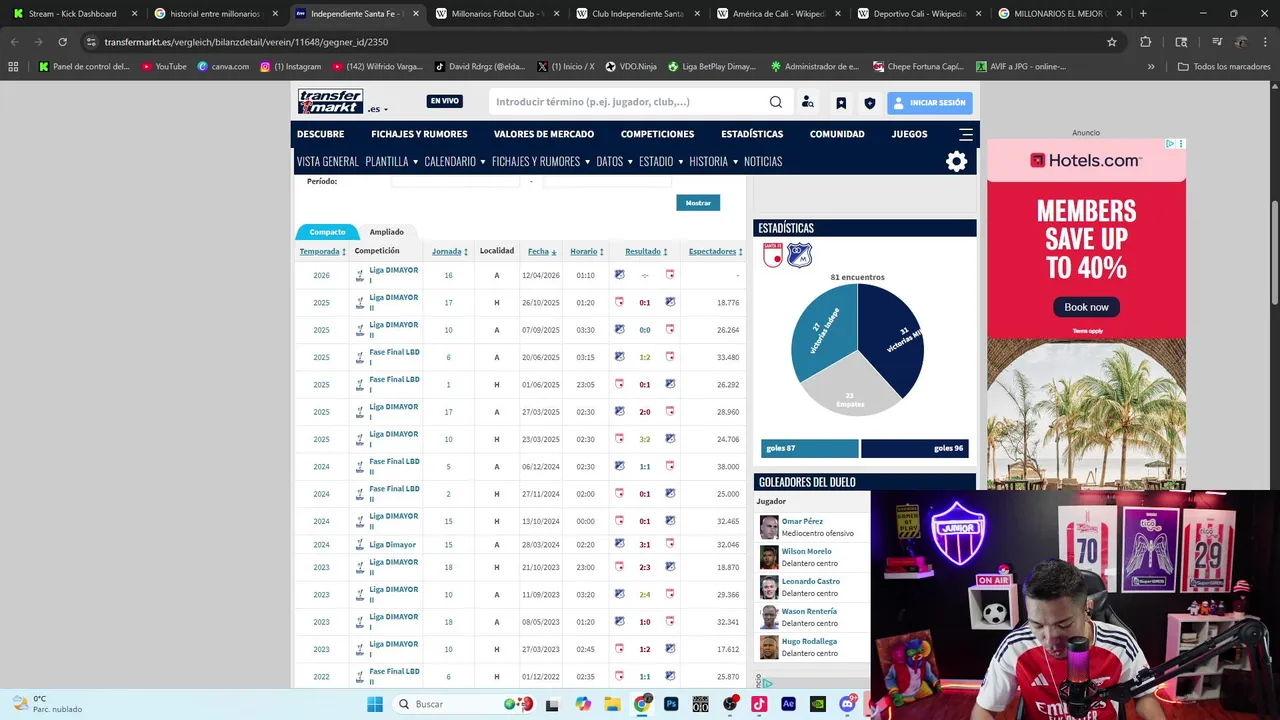Open Discord from the taskbar

(x=847, y=704)
